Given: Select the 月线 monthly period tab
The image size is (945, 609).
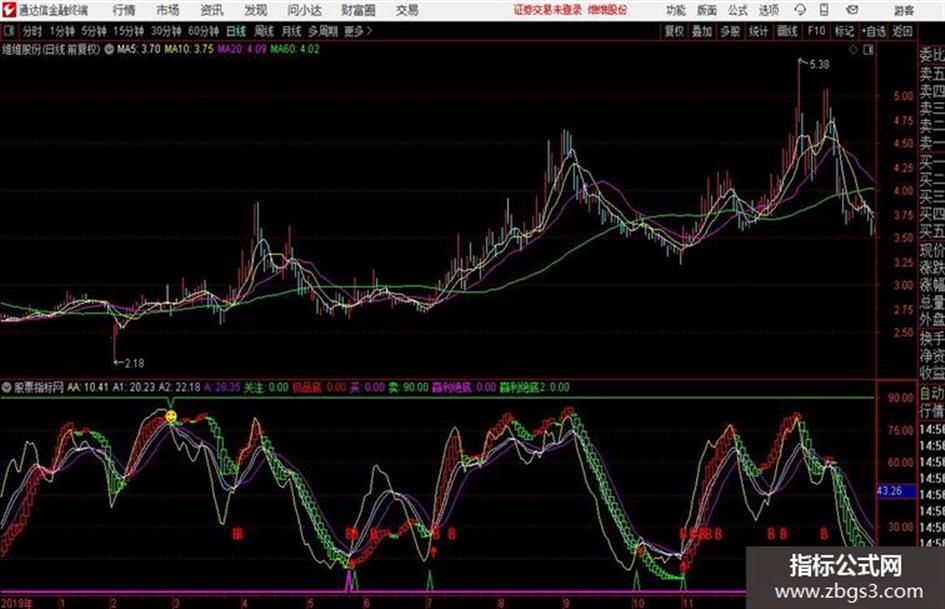Looking at the screenshot, I should click(x=292, y=31).
